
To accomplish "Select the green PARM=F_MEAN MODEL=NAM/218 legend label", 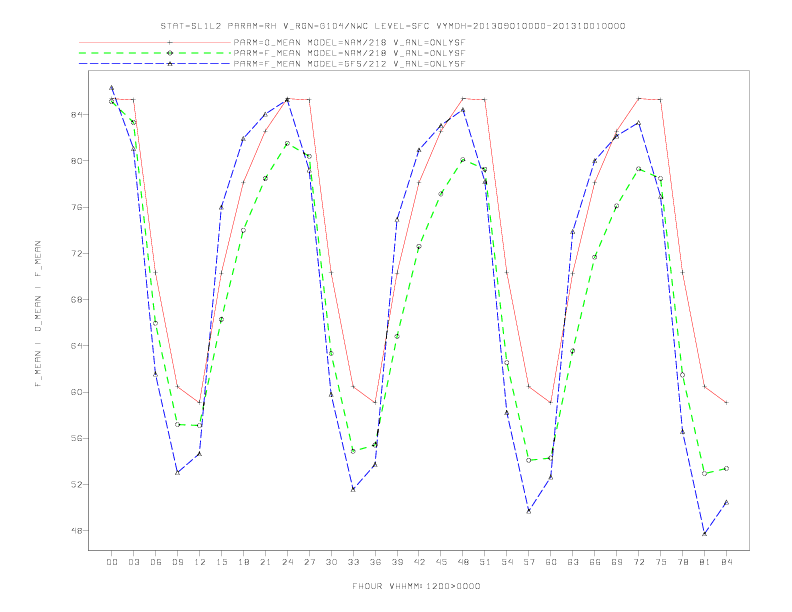I will [349, 53].
